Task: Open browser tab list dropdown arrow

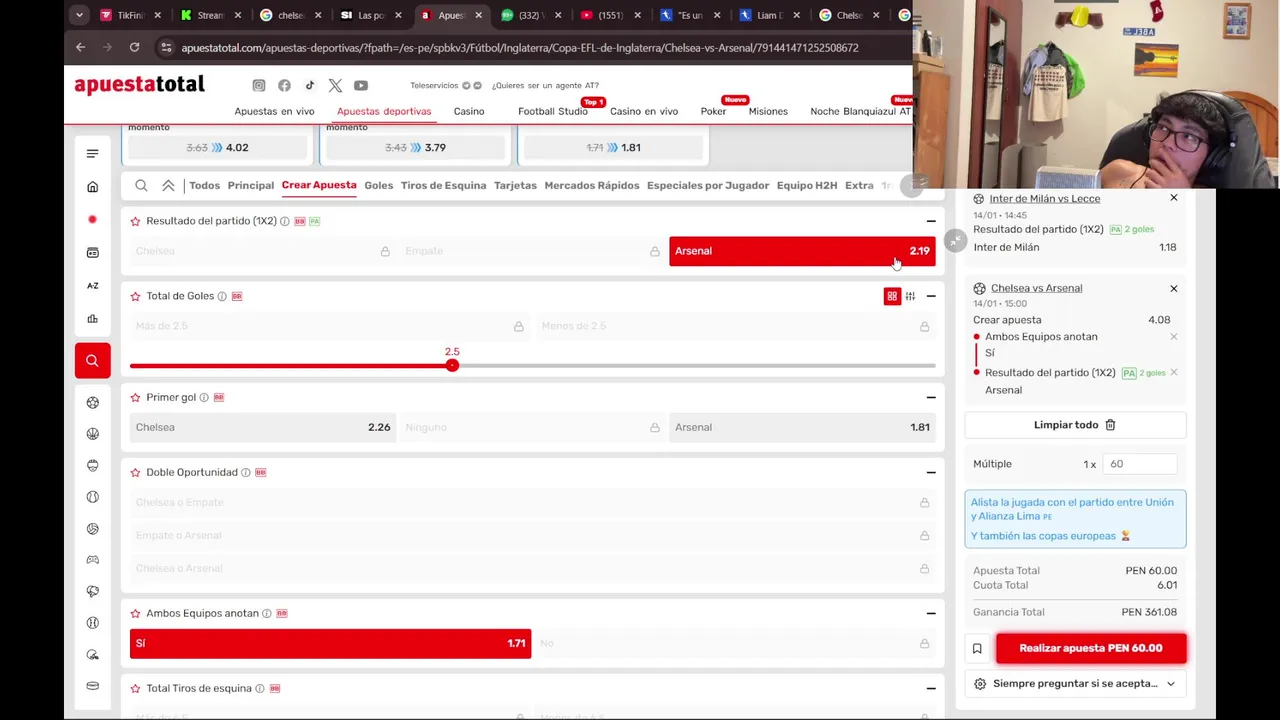Action: pos(79,15)
